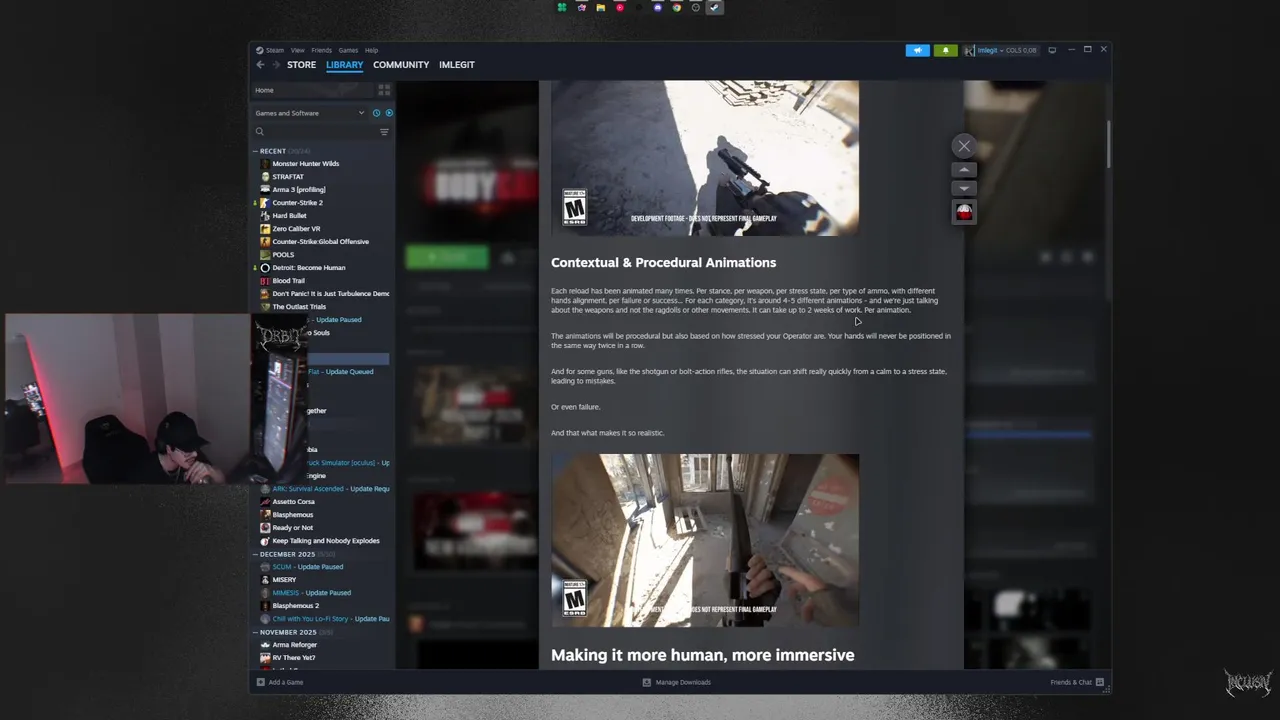1280x720 pixels.
Task: Click the Manage Downloads icon
Action: [x=647, y=682]
